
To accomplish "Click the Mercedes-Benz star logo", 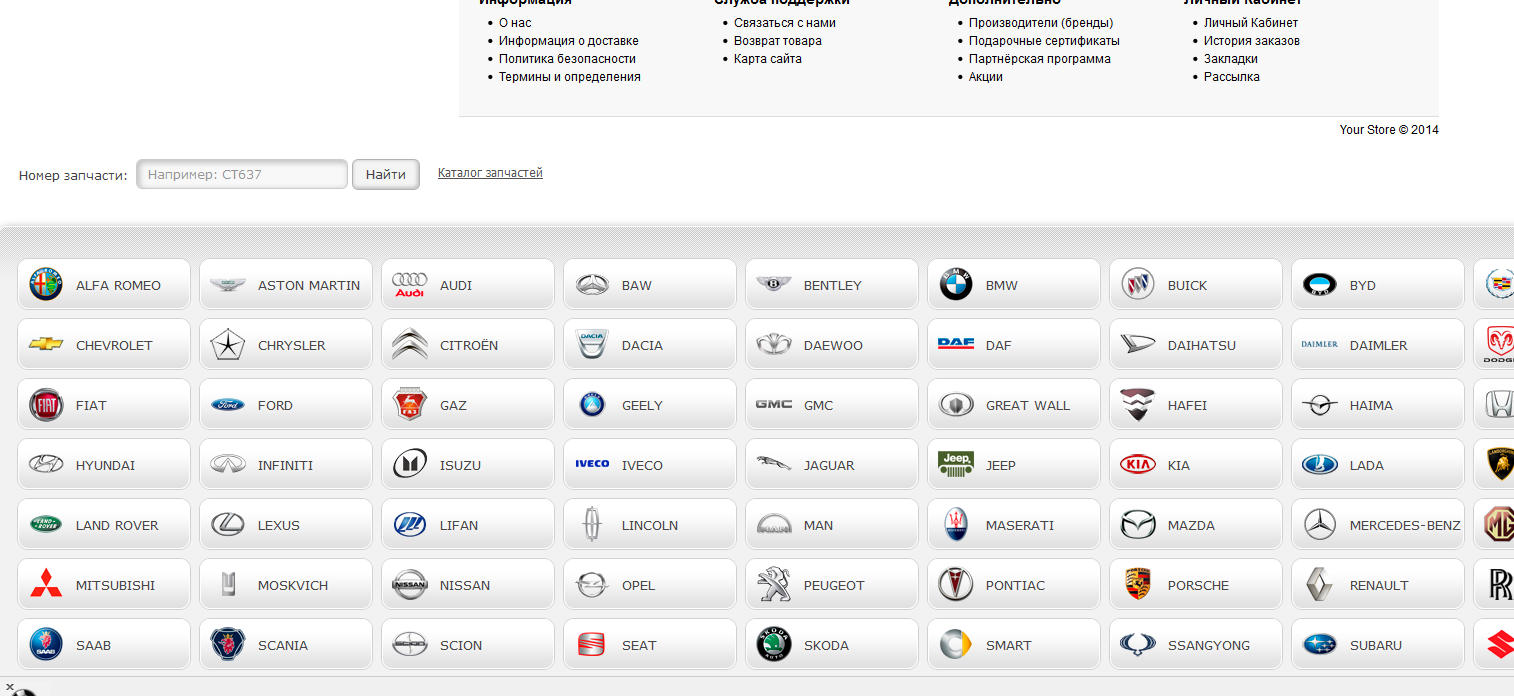I will pyautogui.click(x=1320, y=525).
